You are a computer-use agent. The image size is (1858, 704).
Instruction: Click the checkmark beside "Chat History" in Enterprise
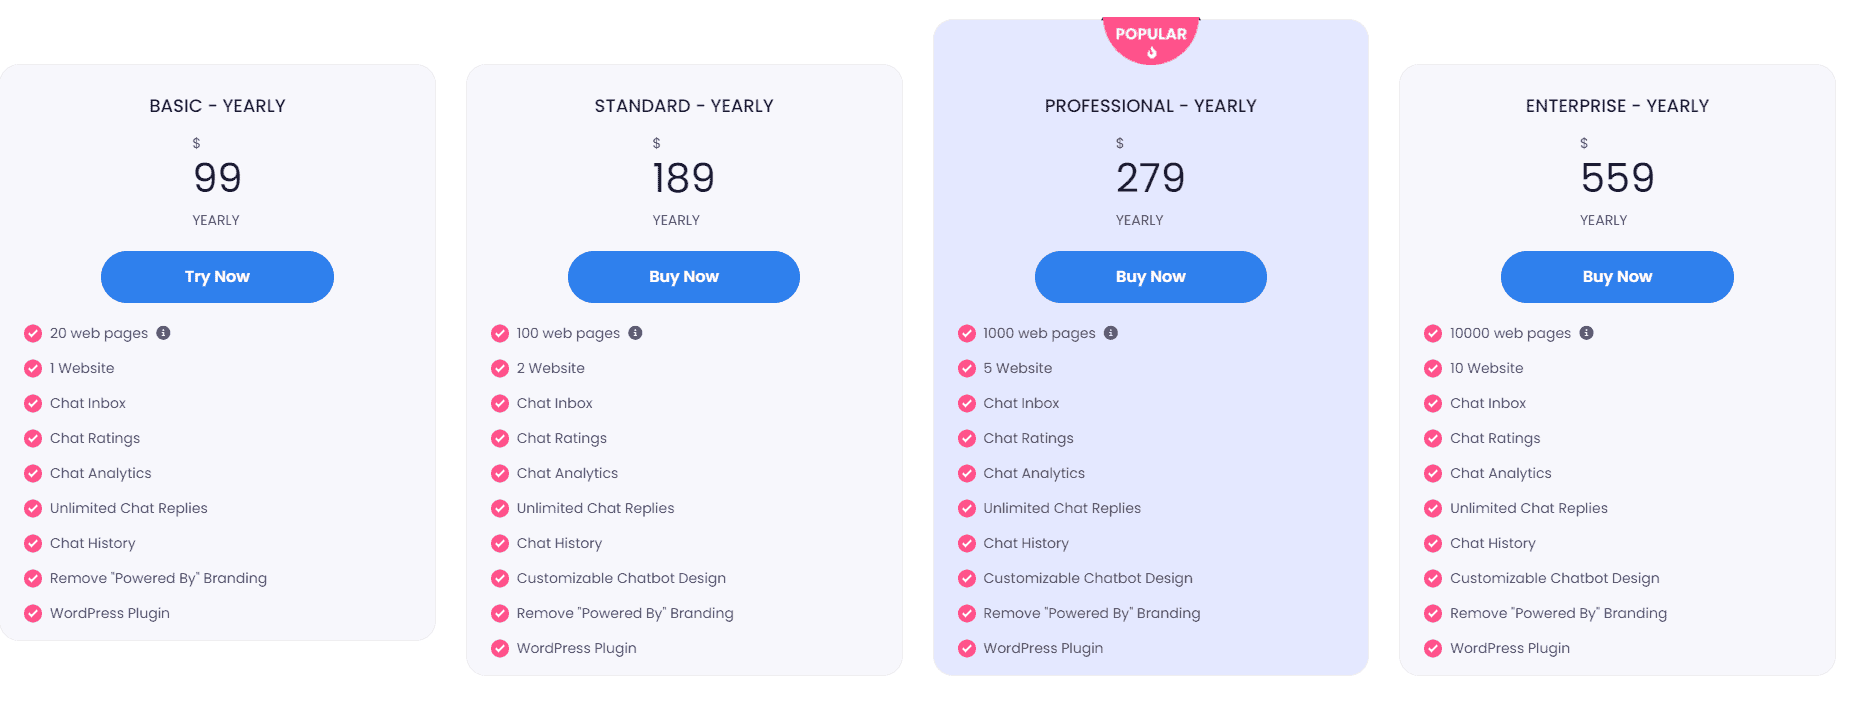pyautogui.click(x=1432, y=543)
